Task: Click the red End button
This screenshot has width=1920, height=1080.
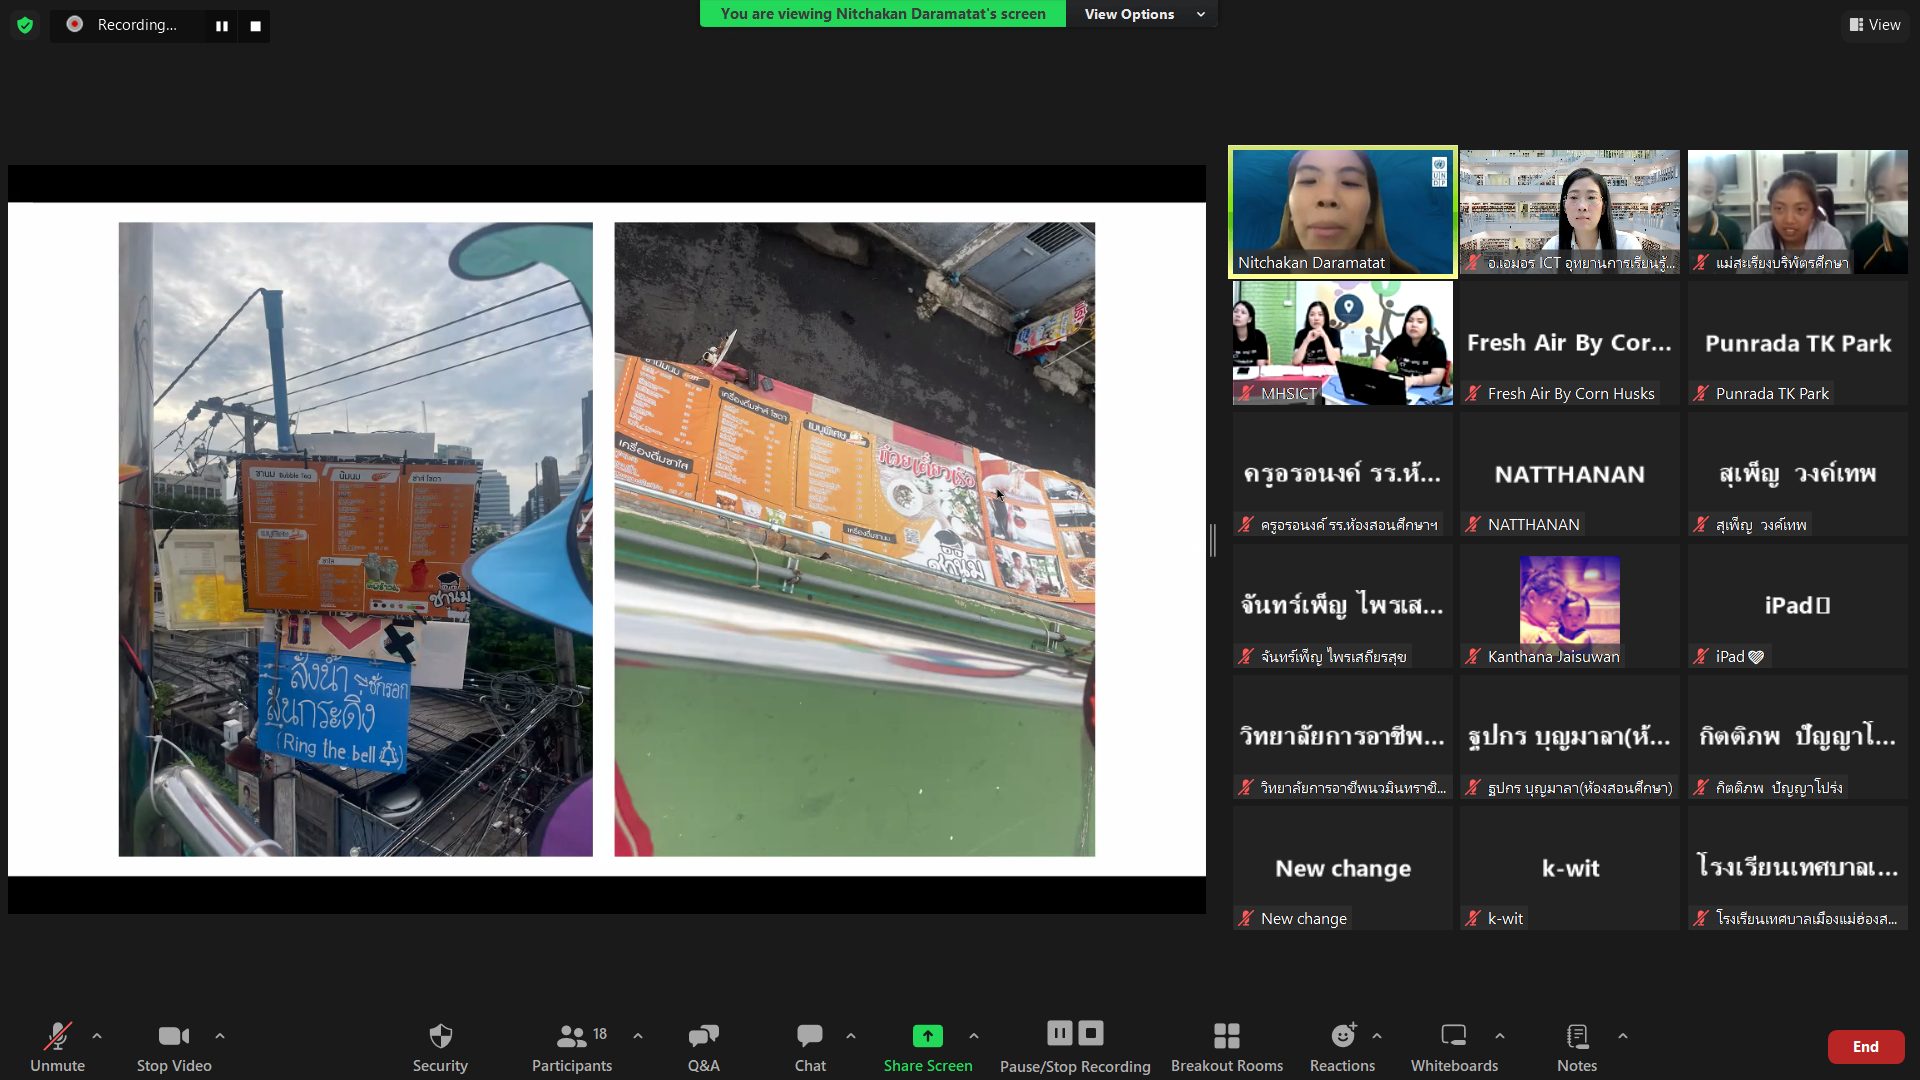Action: tap(1865, 1046)
